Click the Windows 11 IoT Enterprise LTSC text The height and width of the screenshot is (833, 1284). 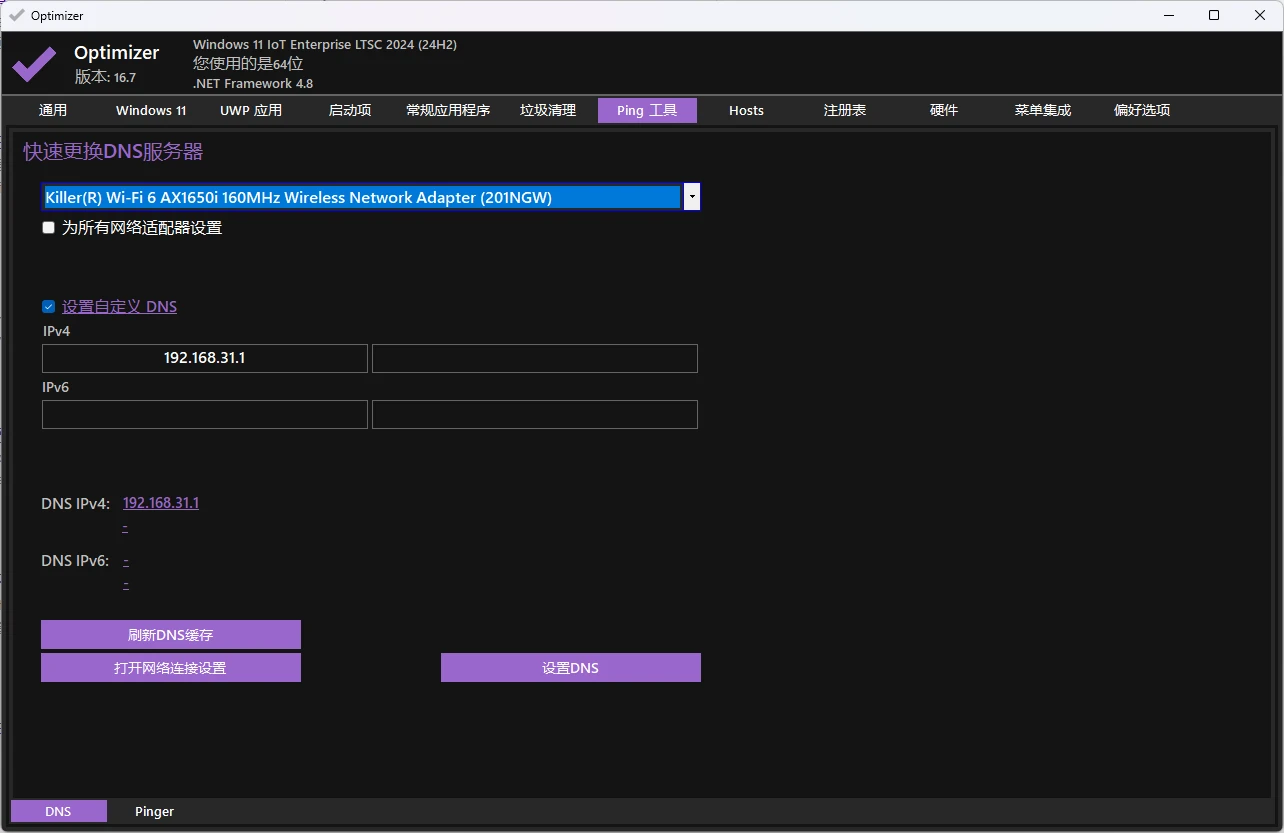(x=325, y=45)
